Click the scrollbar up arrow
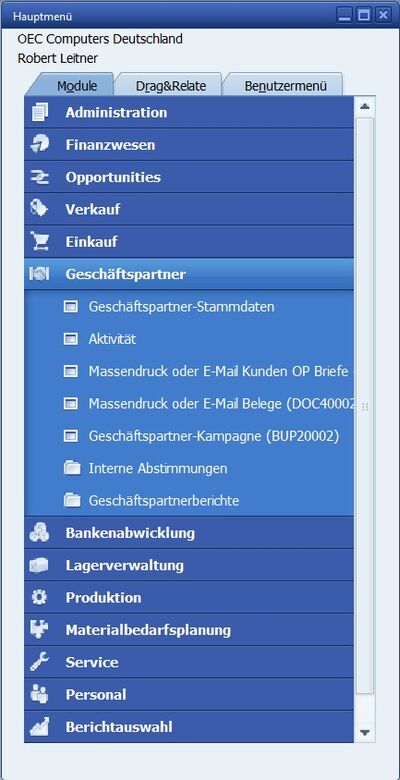The image size is (400, 780). coord(365,106)
